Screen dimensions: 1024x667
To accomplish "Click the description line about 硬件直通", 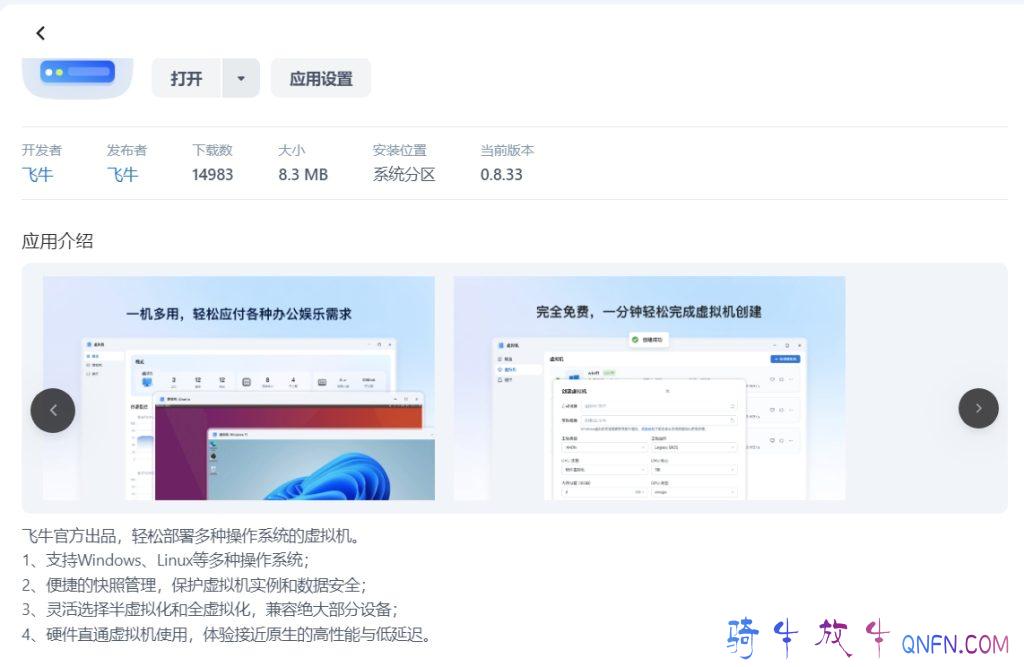I will pyautogui.click(x=227, y=634).
